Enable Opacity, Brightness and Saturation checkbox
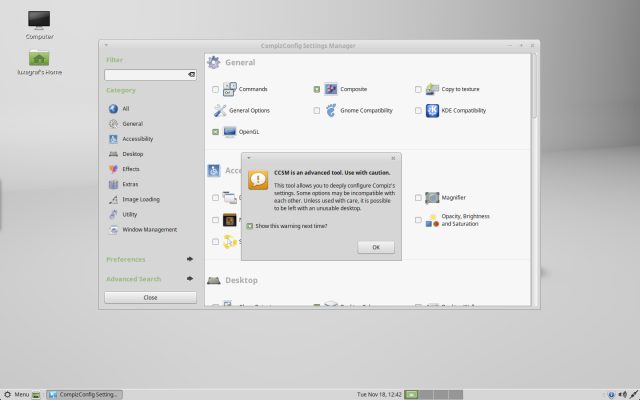 (418, 220)
